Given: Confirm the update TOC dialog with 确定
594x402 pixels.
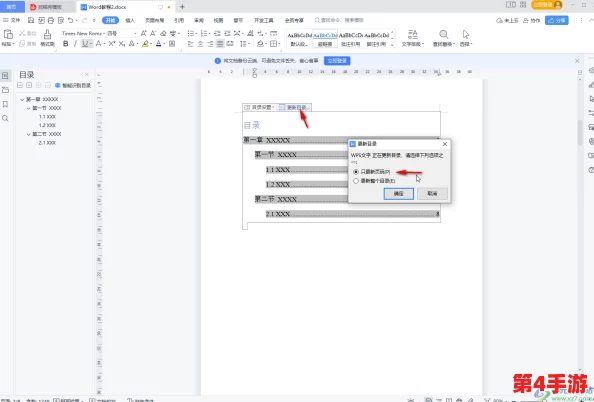Looking at the screenshot, I should pyautogui.click(x=399, y=194).
